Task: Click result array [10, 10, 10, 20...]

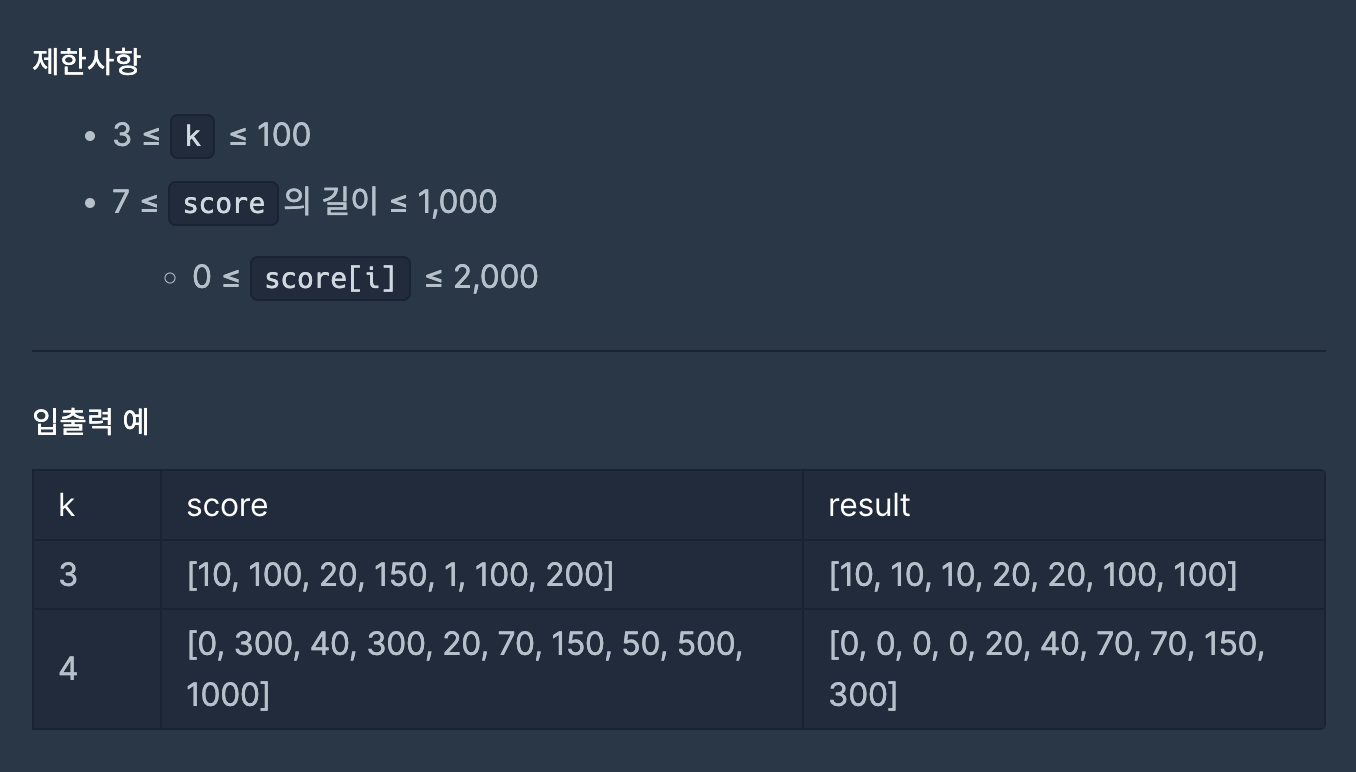Action: pyautogui.click(x=1033, y=575)
